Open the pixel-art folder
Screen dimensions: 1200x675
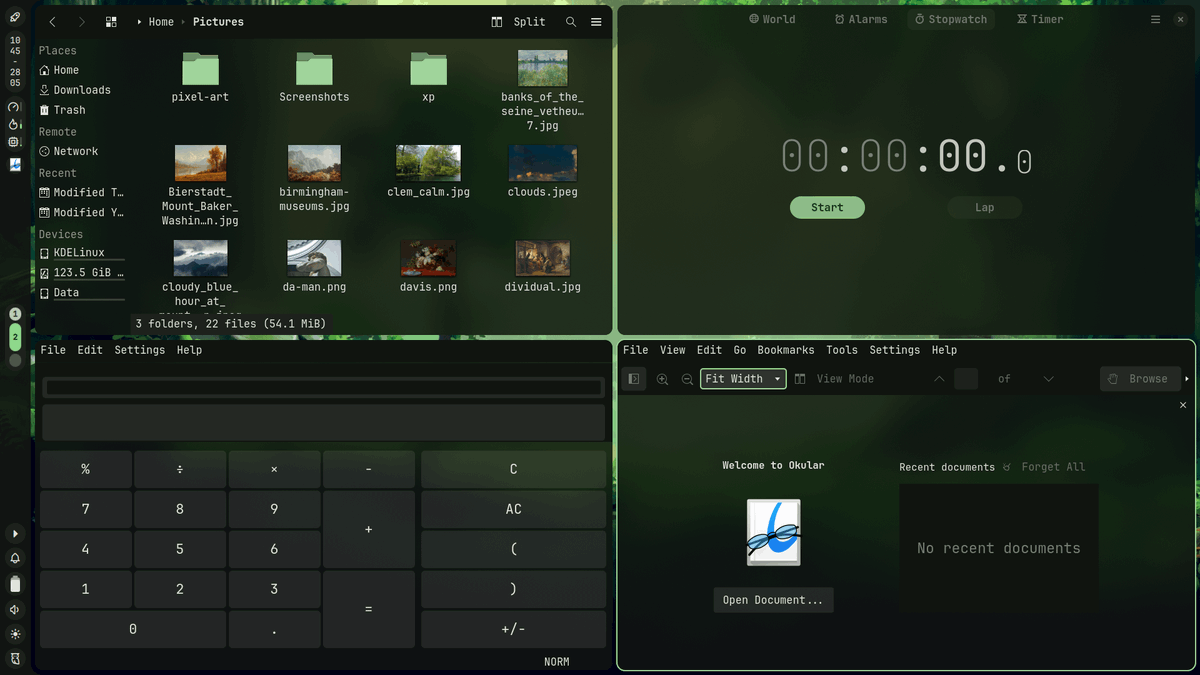200,78
